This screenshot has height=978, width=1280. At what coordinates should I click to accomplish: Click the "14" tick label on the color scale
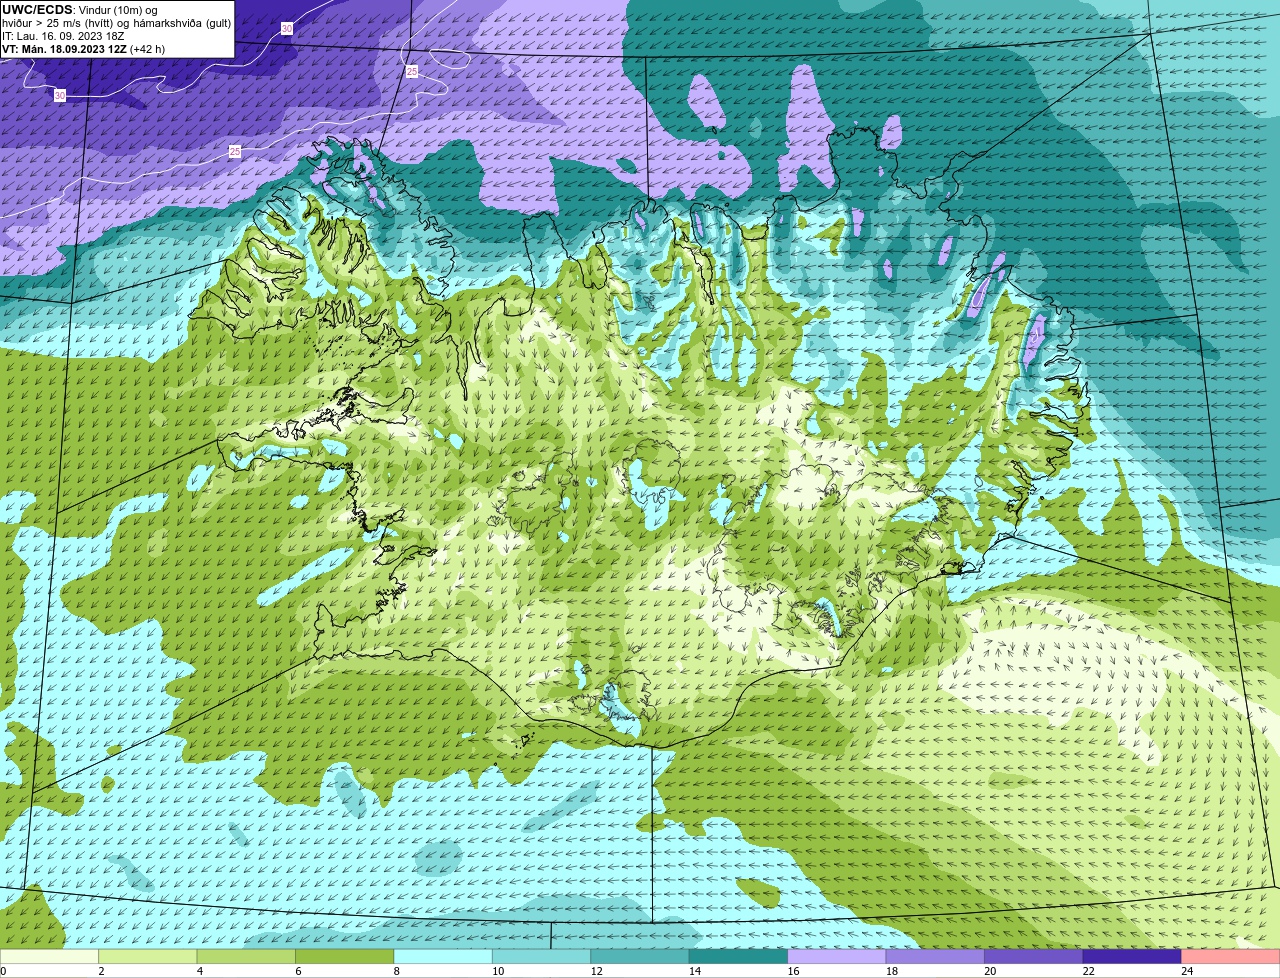tap(695, 971)
